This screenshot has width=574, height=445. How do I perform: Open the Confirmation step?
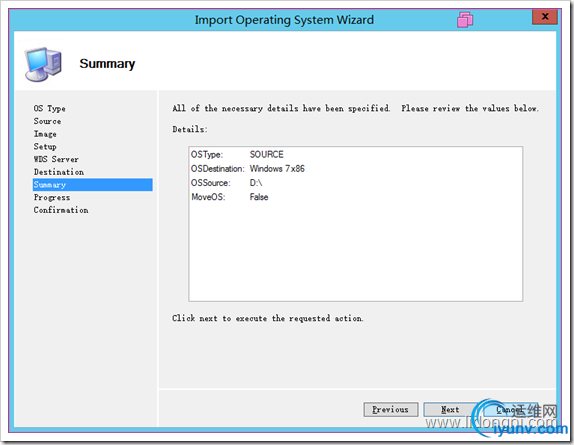[61, 210]
